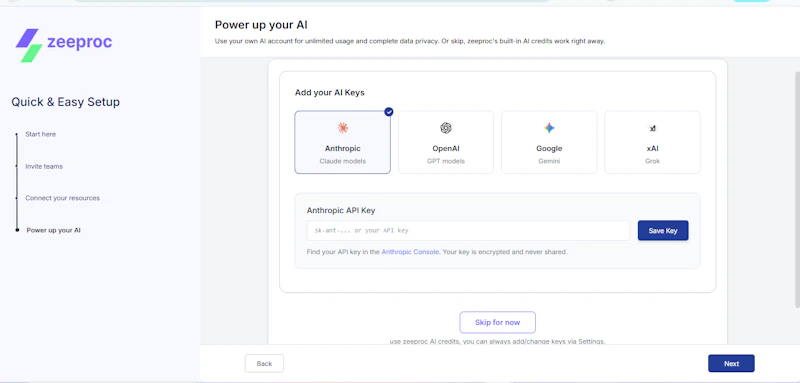Select the "GPT models" provider card
Image resolution: width=800 pixels, height=383 pixels.
[x=446, y=142]
